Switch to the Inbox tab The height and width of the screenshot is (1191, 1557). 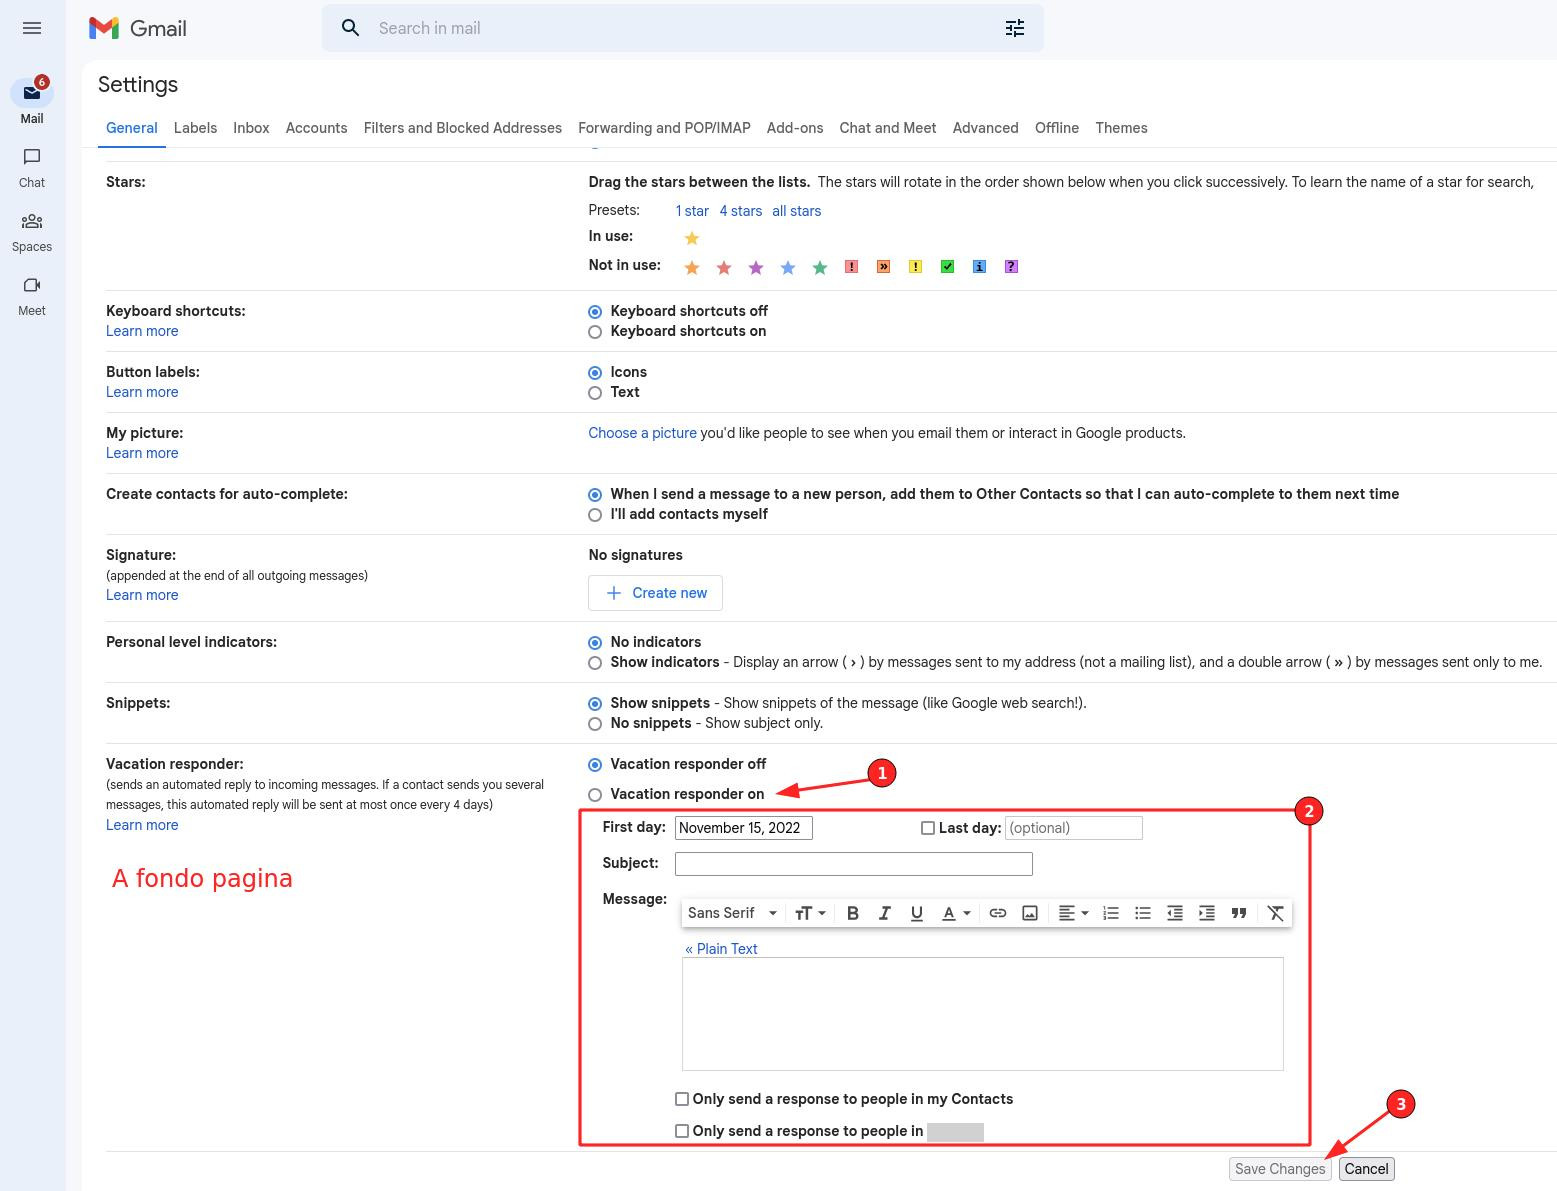coord(251,128)
